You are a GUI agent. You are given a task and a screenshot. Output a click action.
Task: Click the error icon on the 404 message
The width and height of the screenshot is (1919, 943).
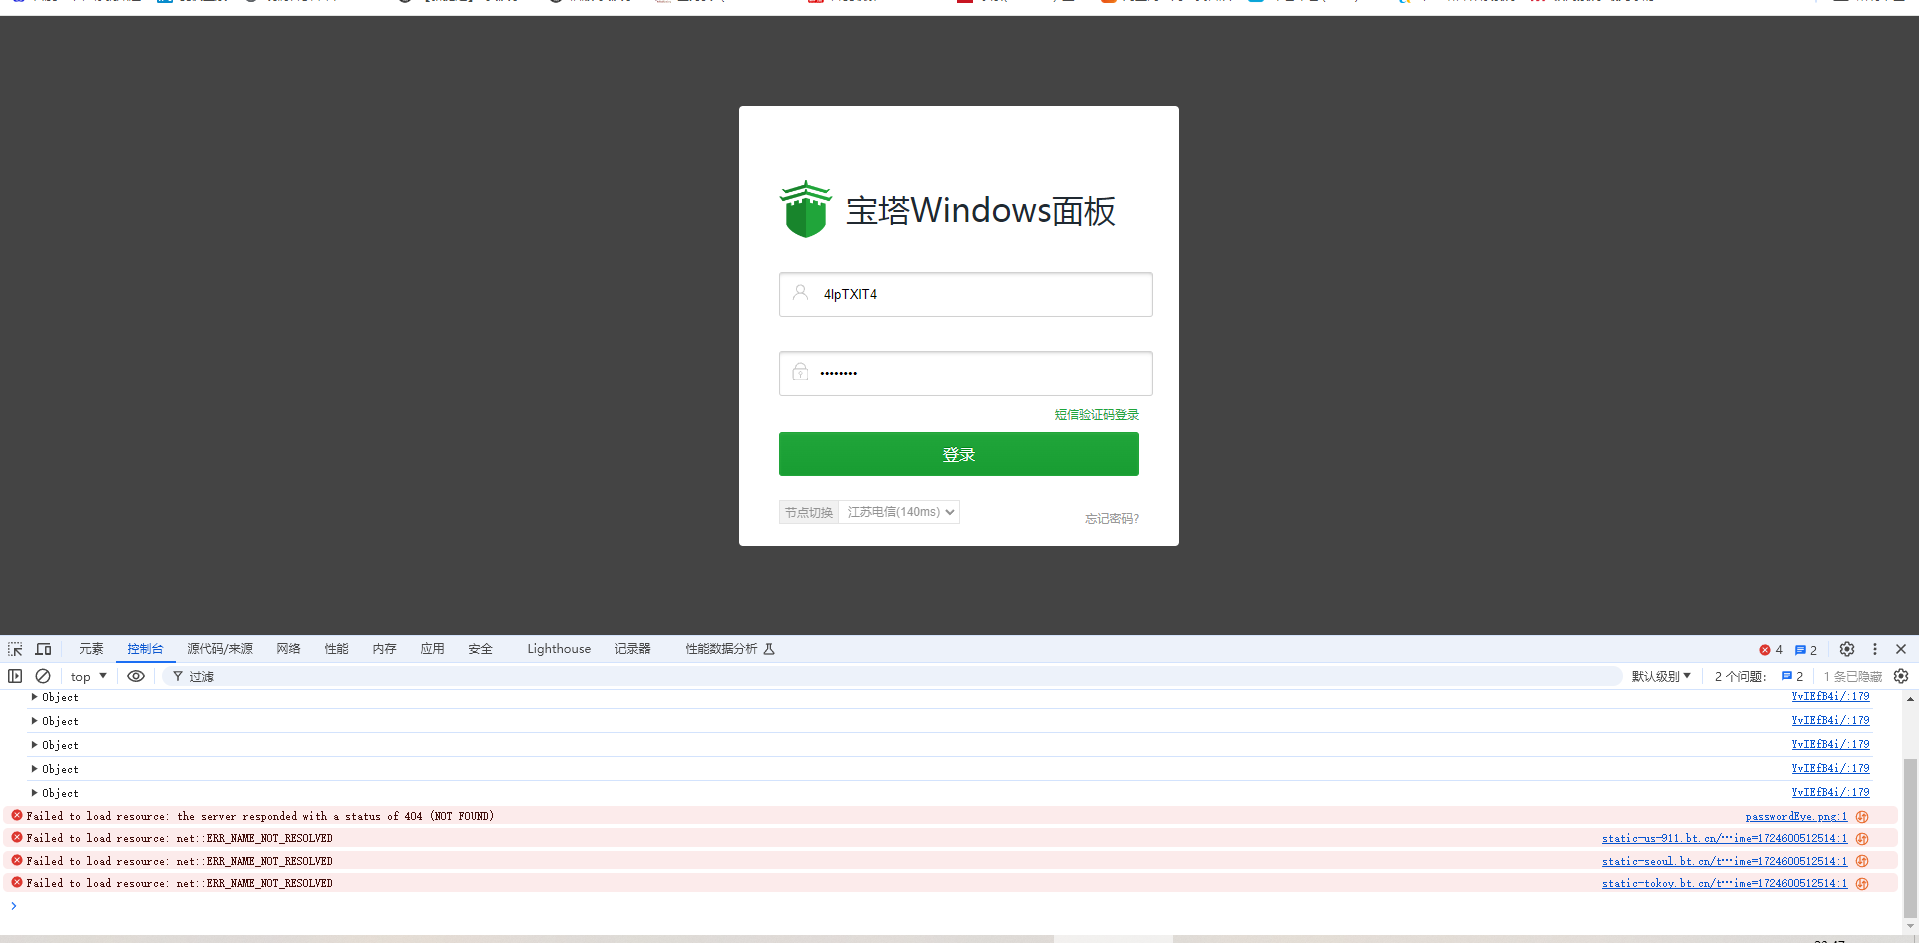(16, 816)
